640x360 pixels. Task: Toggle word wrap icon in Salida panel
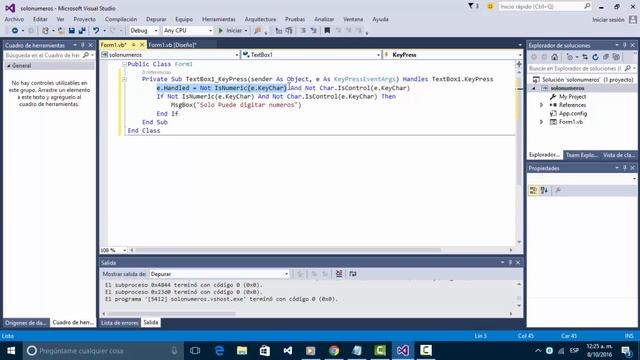coord(353,274)
